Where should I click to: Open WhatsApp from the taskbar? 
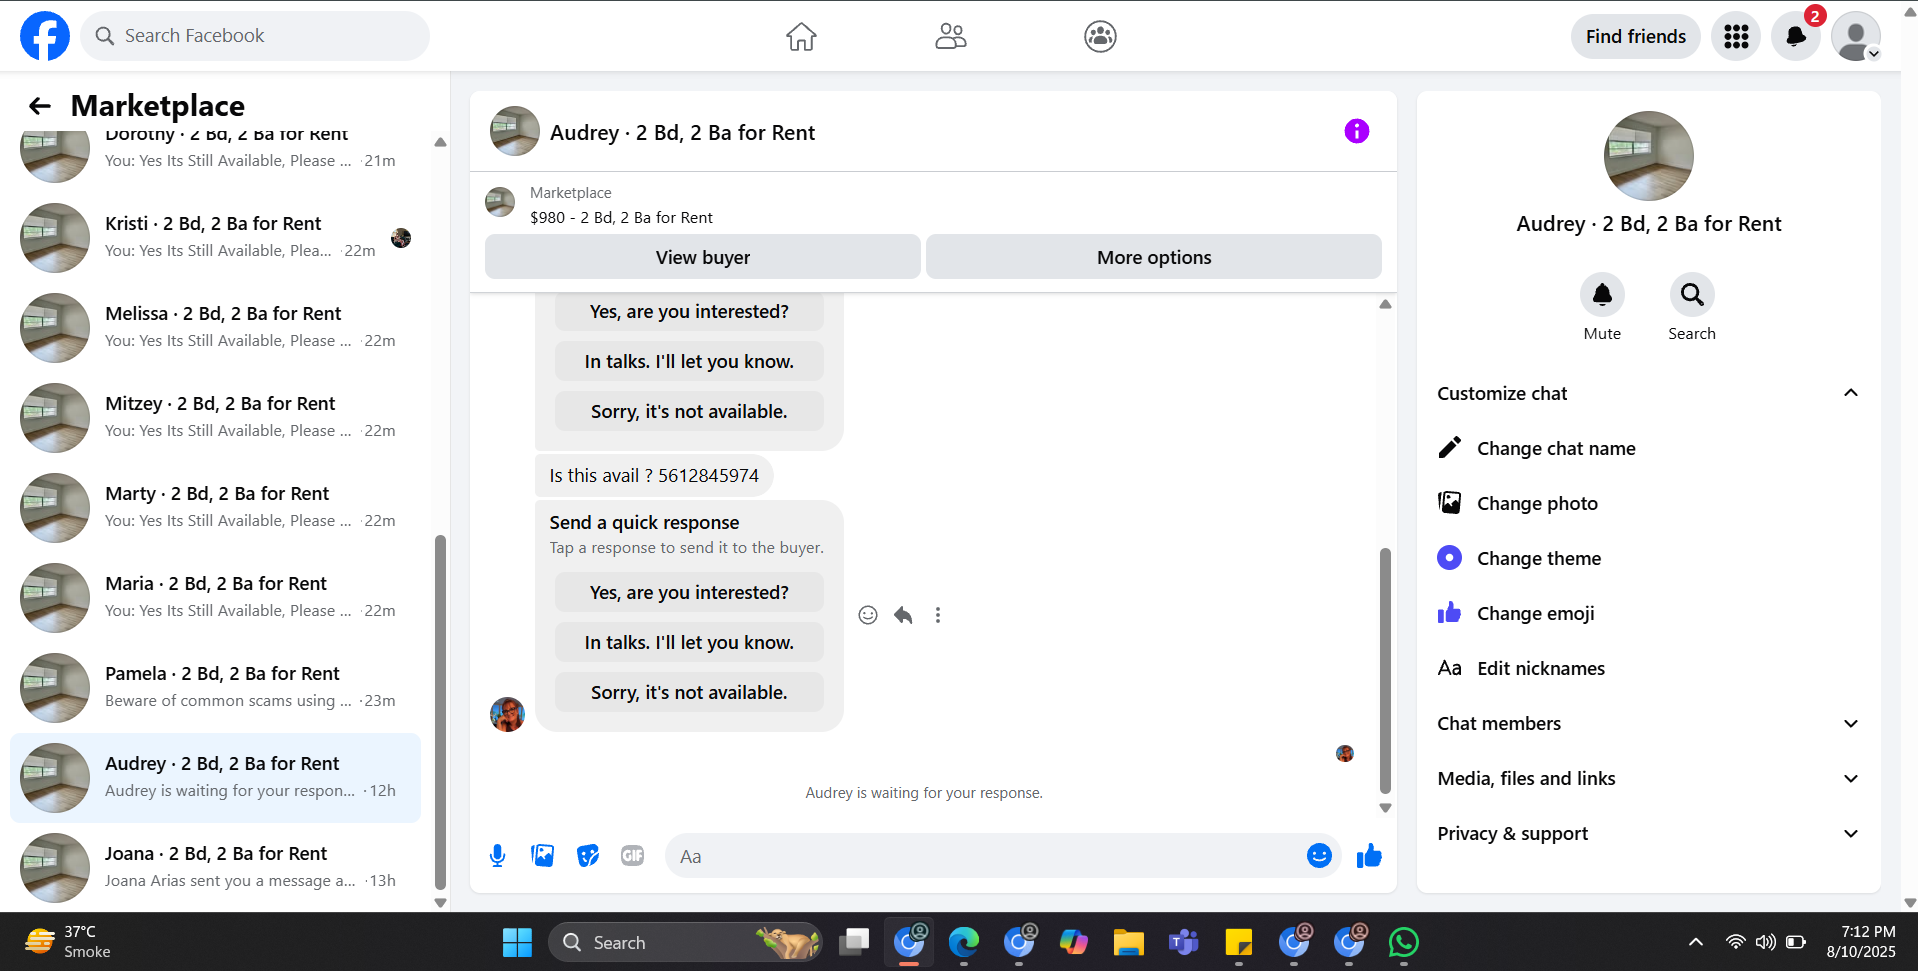pyautogui.click(x=1404, y=942)
